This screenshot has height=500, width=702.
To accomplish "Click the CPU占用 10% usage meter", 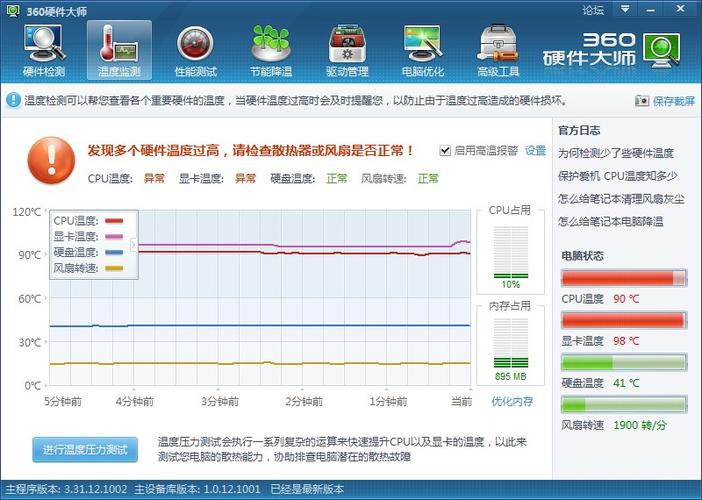I will point(511,252).
